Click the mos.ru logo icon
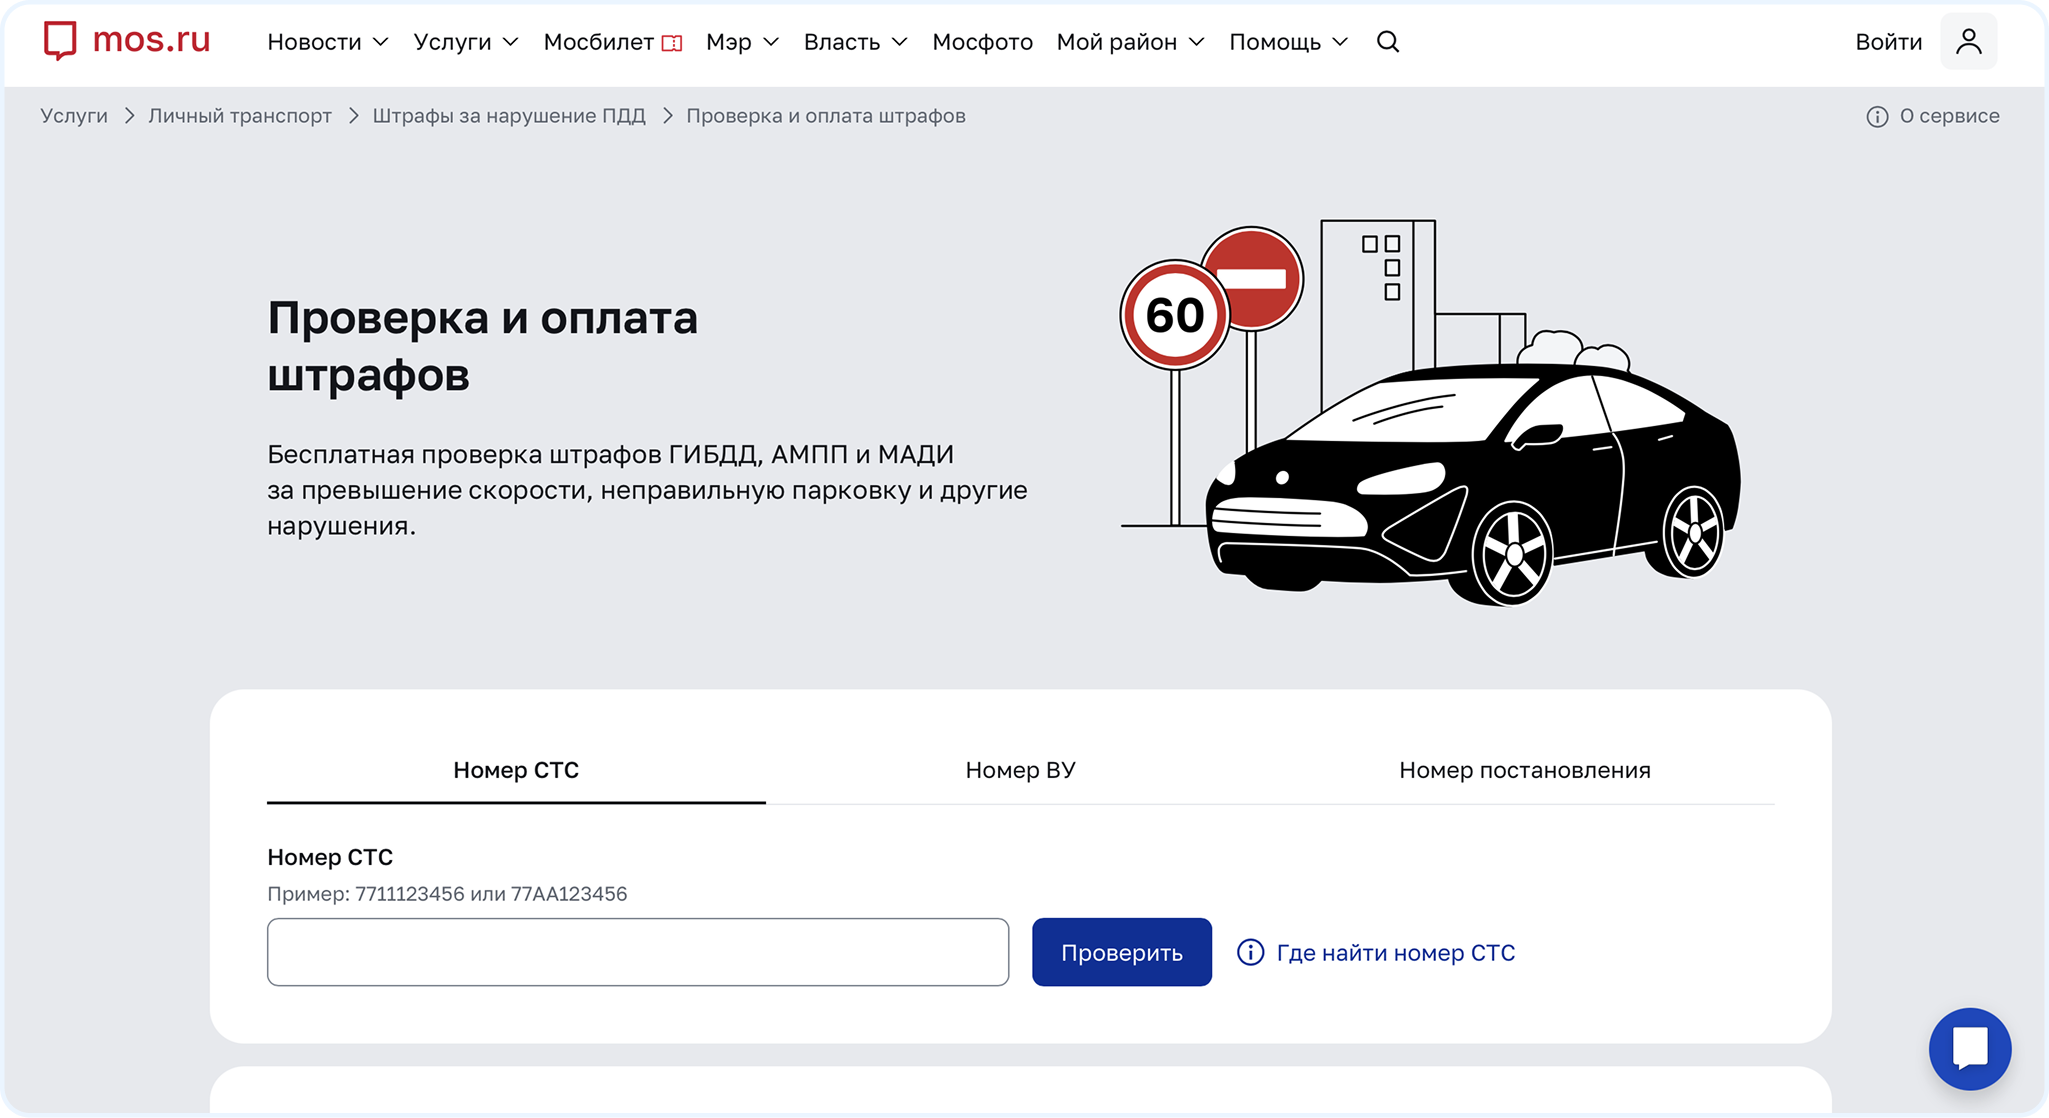2049x1118 pixels. tap(60, 41)
